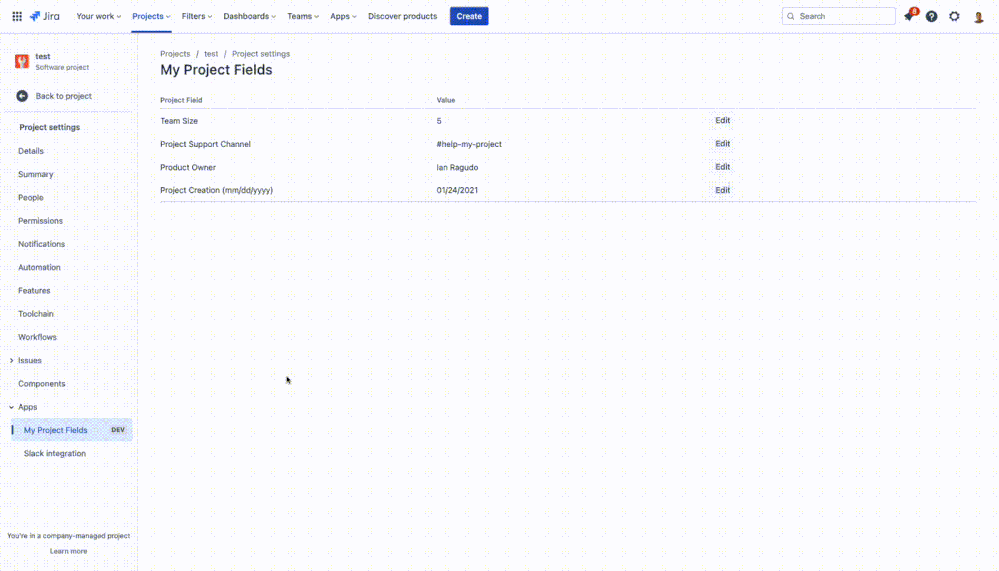The image size is (999, 571).
Task: Click the Project Creation (mm/dd/yyyy) row label
Action: (217, 191)
